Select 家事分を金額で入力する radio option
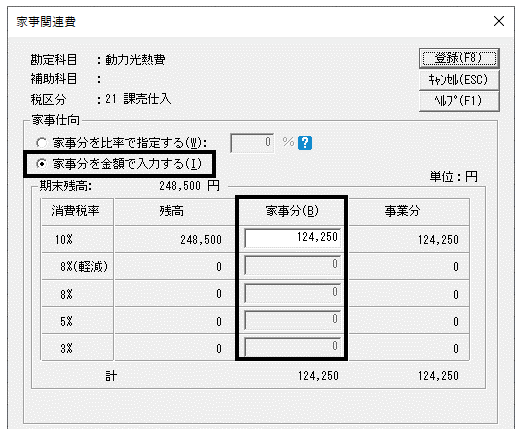518x429 pixels. click(41, 164)
